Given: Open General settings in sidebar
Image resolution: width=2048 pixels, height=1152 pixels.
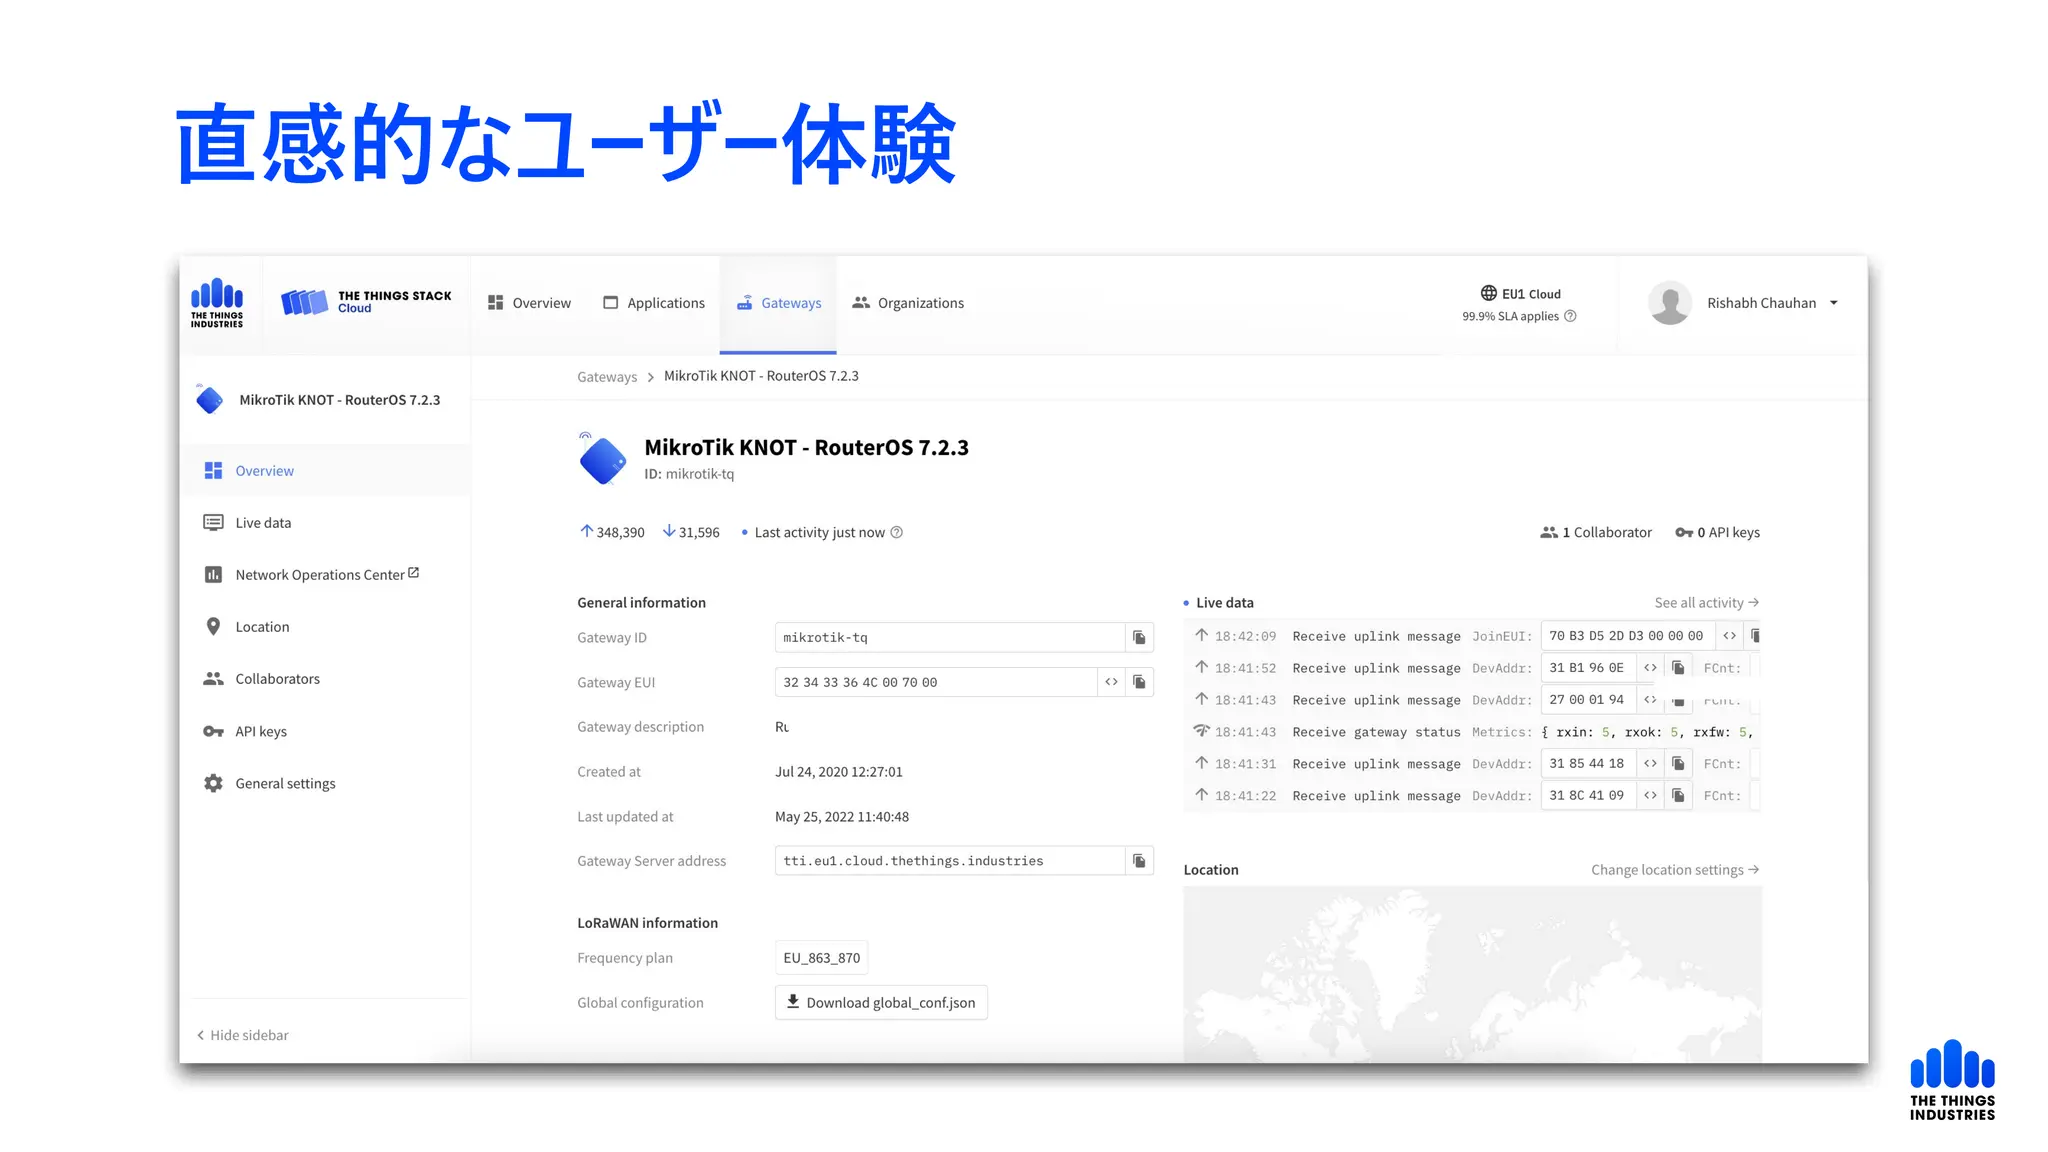Looking at the screenshot, I should click(325, 784).
